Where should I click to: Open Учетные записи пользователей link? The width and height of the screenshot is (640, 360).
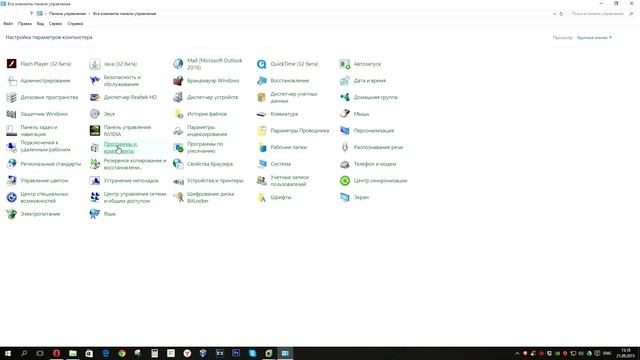[289, 180]
